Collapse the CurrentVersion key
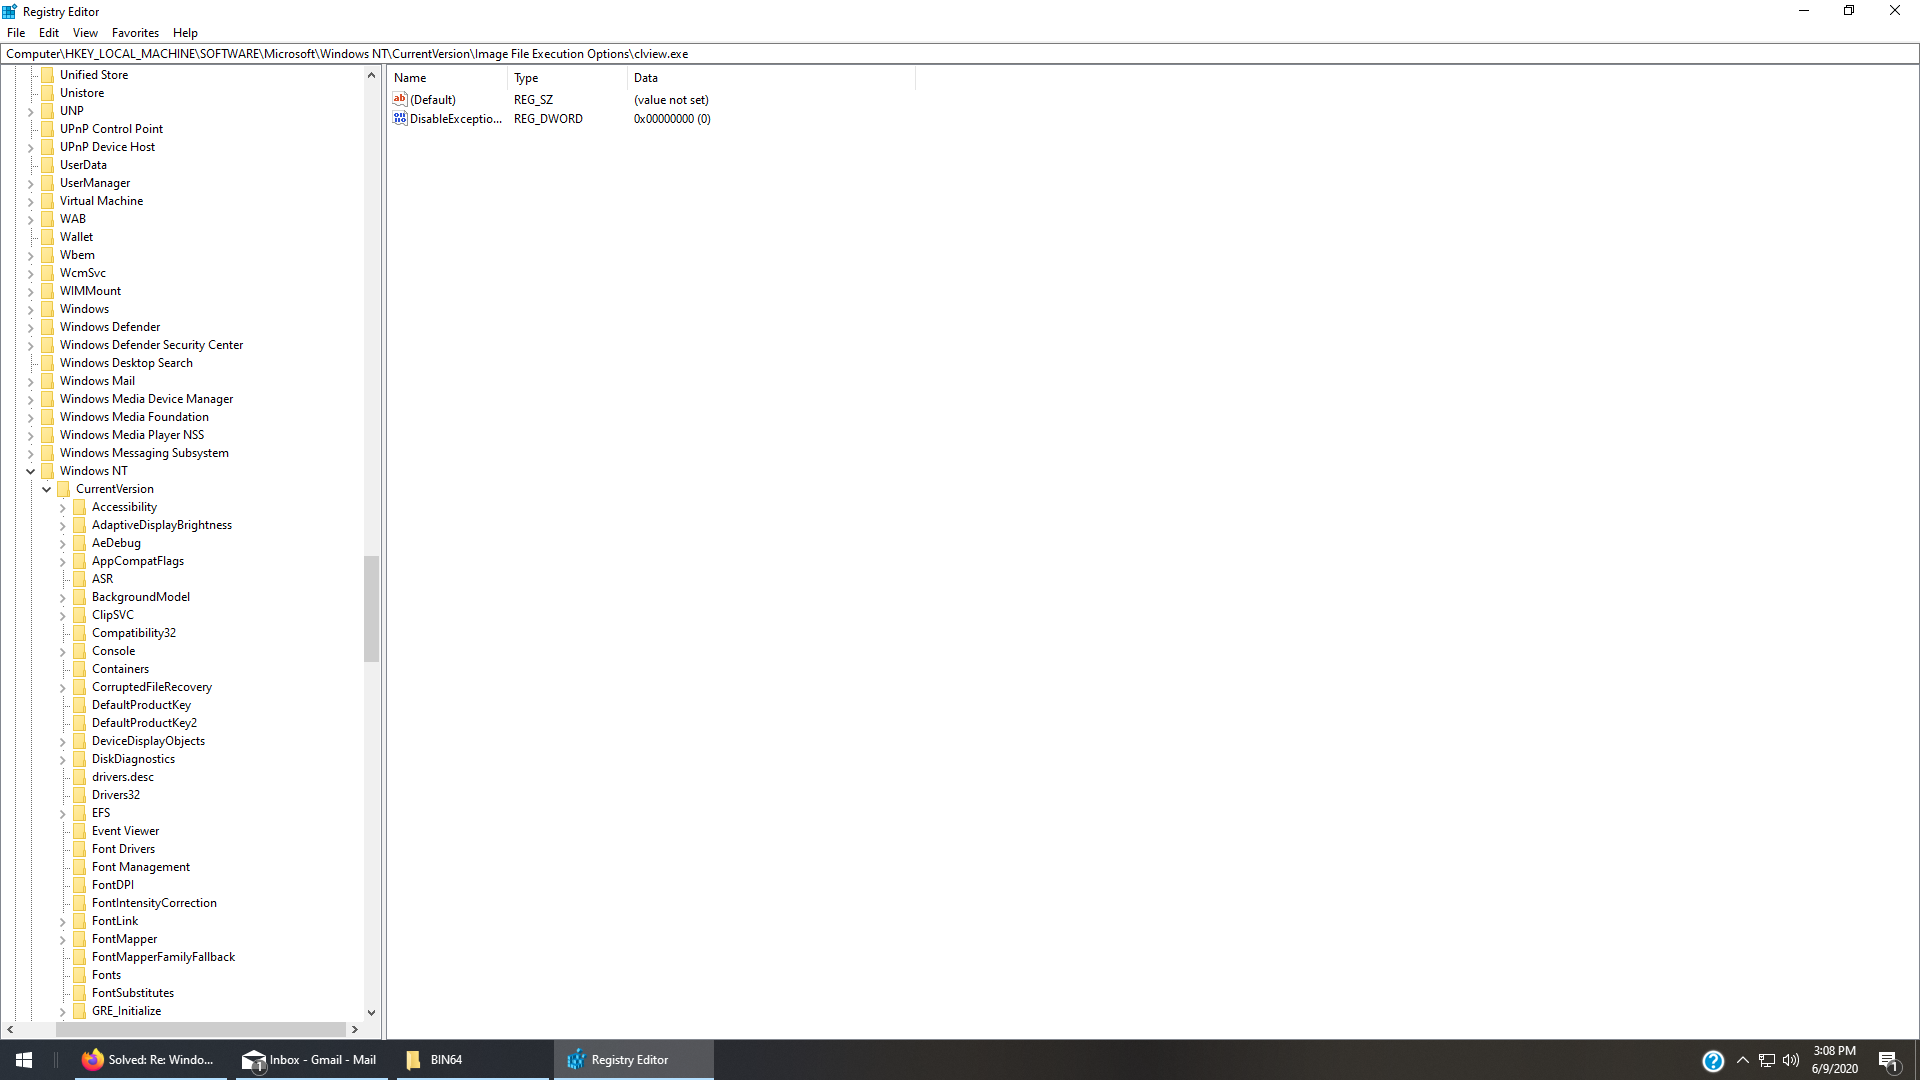The width and height of the screenshot is (1920, 1080). coord(47,489)
